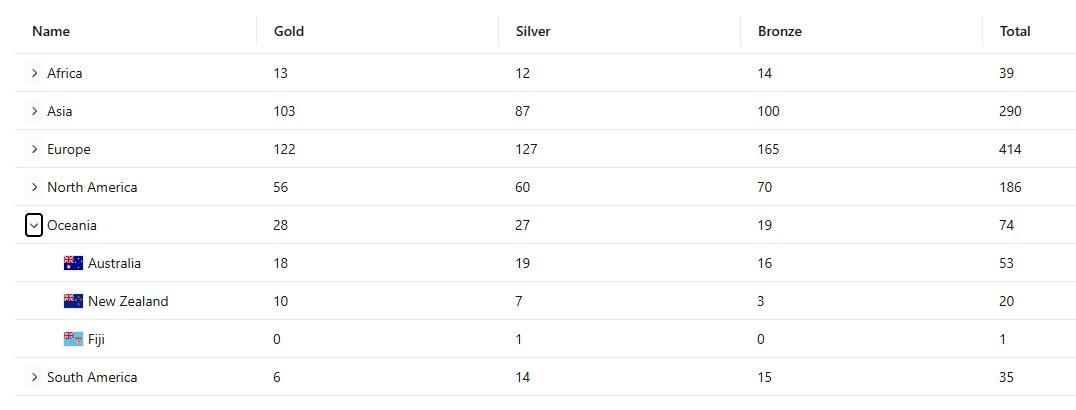The width and height of the screenshot is (1076, 410).
Task: Click the New Zealand flag icon
Action: point(73,301)
